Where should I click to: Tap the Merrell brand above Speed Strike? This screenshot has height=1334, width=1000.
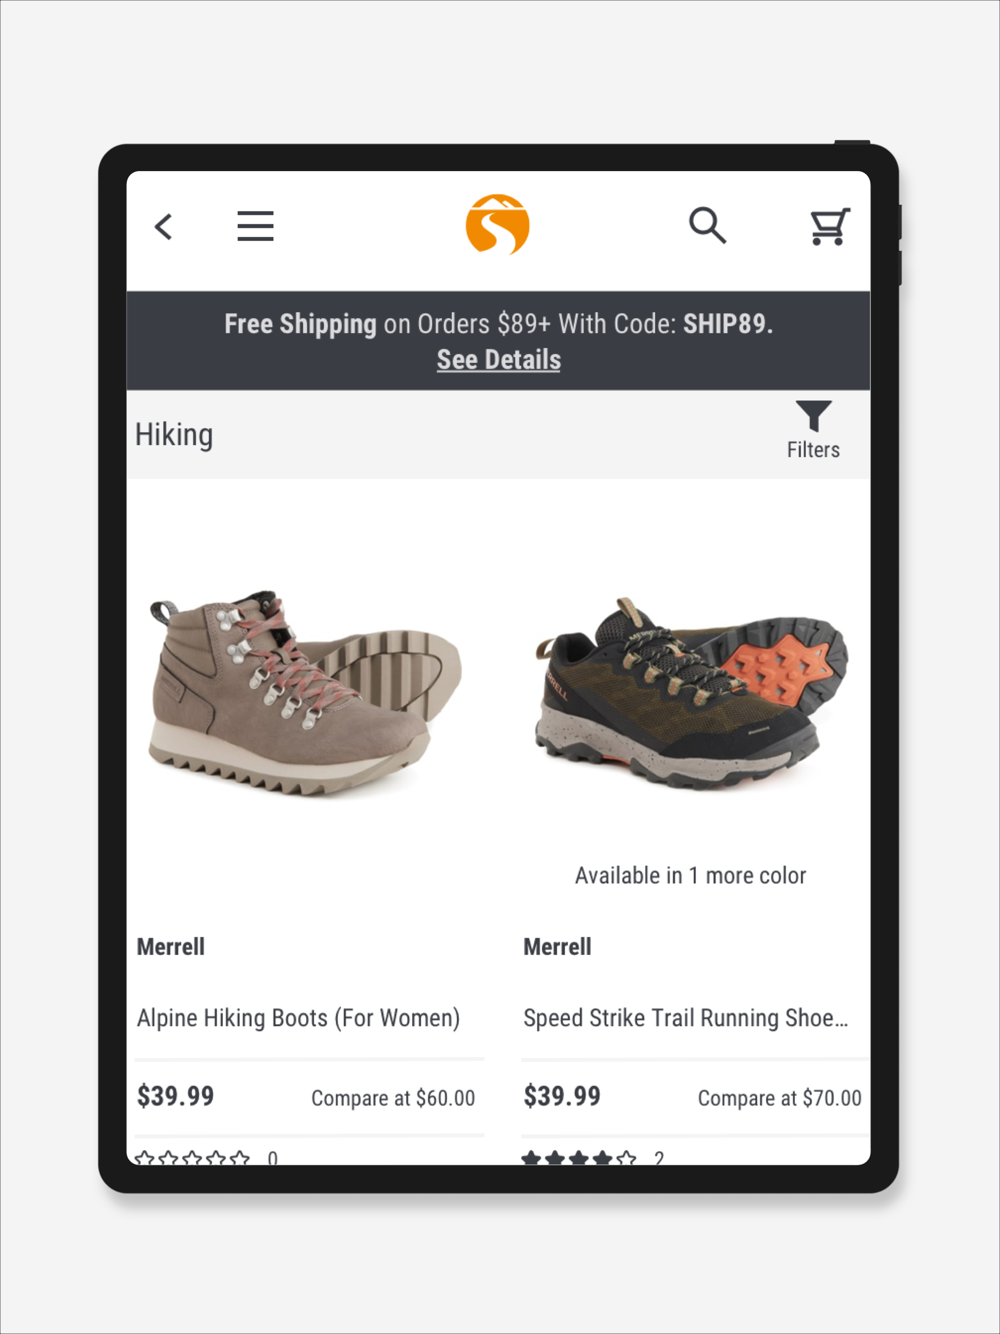[558, 947]
